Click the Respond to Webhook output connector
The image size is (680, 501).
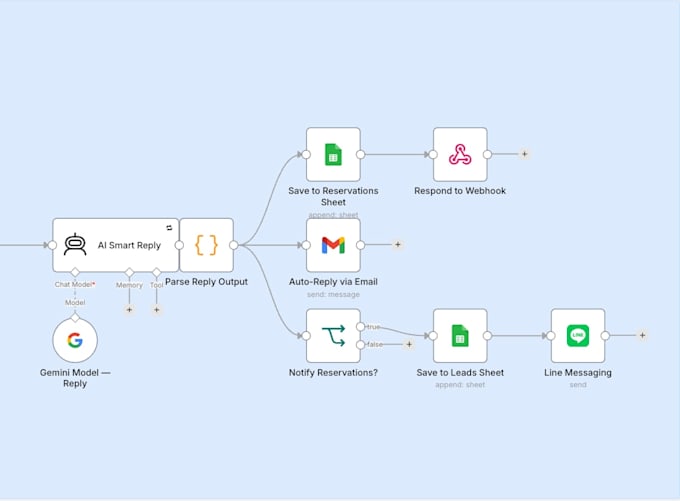coord(487,154)
